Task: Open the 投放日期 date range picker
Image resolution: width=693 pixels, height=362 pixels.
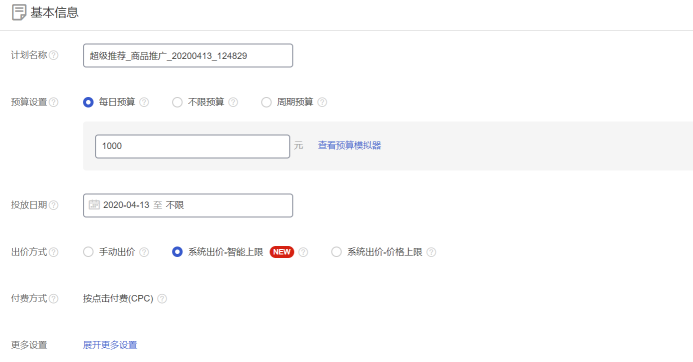Action: point(188,205)
